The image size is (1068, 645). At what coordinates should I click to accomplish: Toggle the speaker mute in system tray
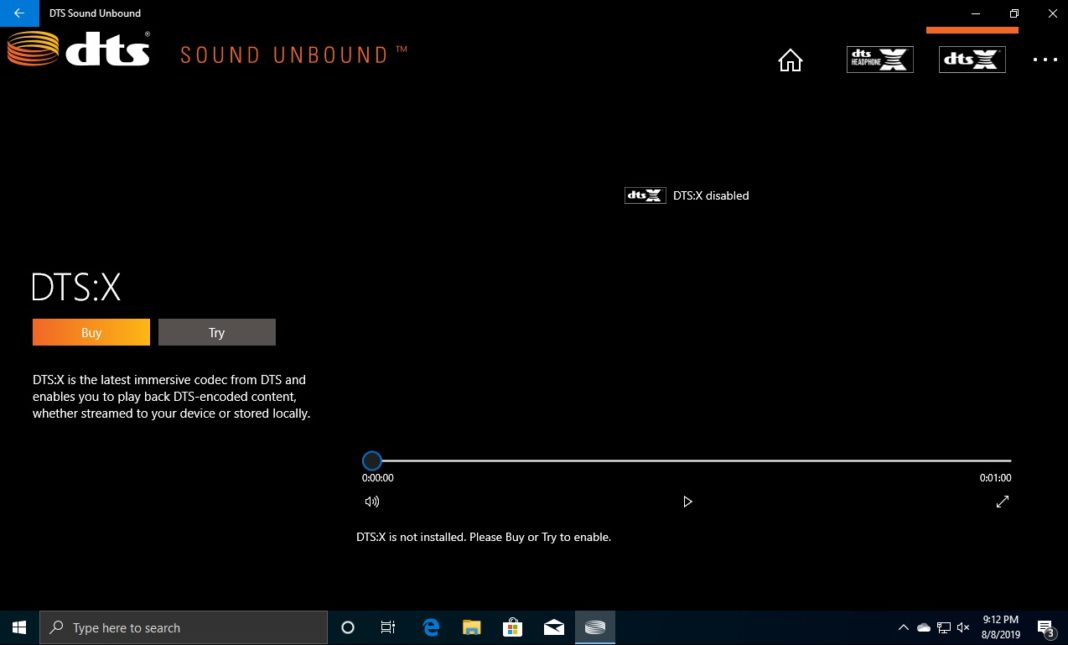click(x=962, y=627)
